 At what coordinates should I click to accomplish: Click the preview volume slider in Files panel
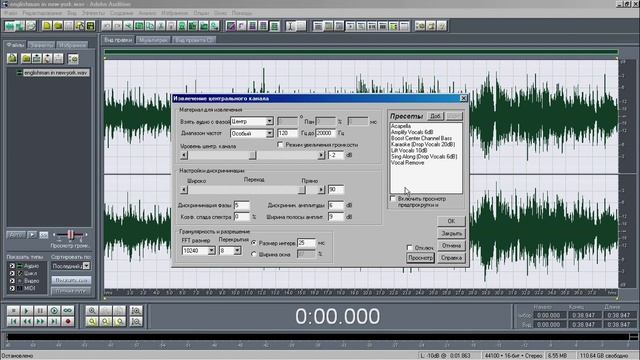pyautogui.click(x=71, y=235)
